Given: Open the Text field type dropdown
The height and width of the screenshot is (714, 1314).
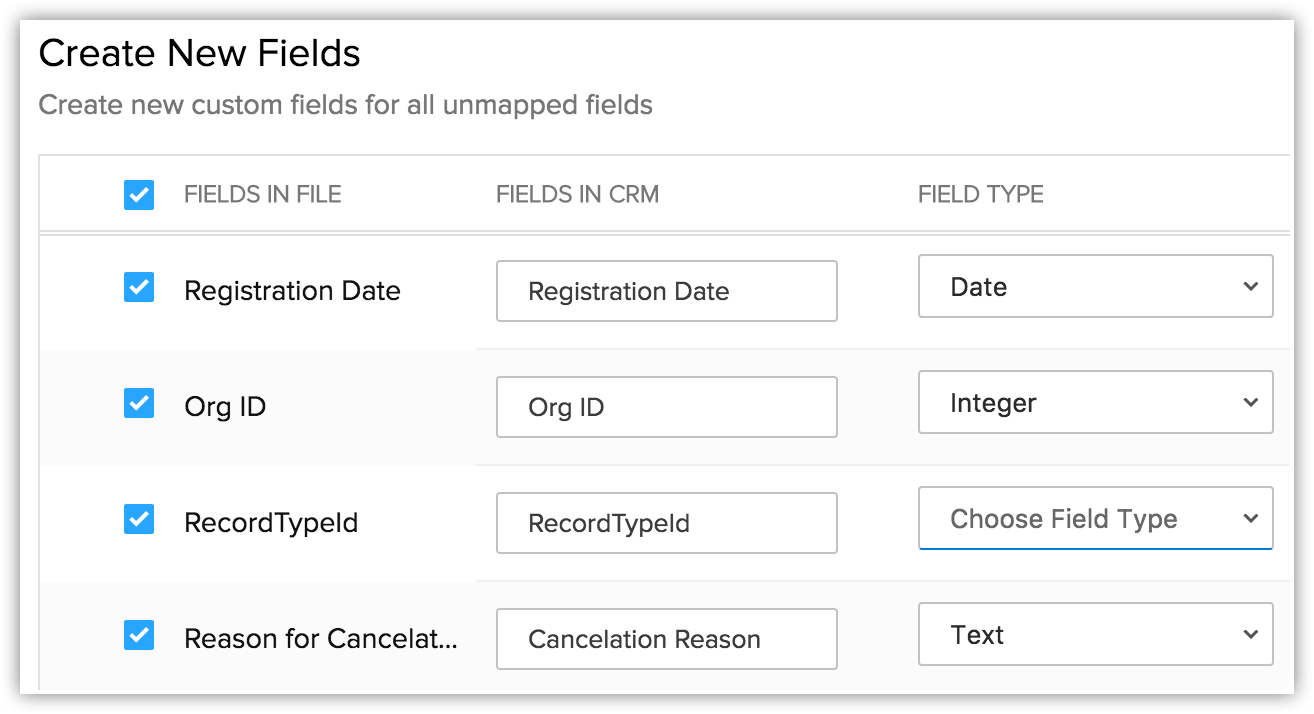Looking at the screenshot, I should click(1095, 635).
